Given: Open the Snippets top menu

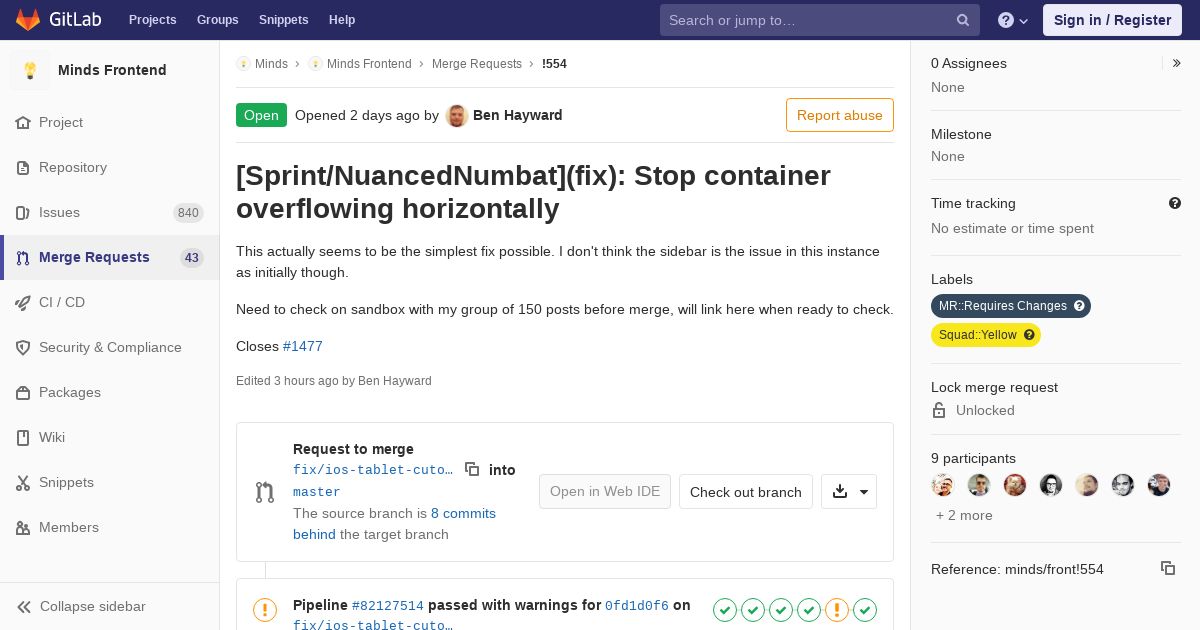Looking at the screenshot, I should (x=284, y=20).
